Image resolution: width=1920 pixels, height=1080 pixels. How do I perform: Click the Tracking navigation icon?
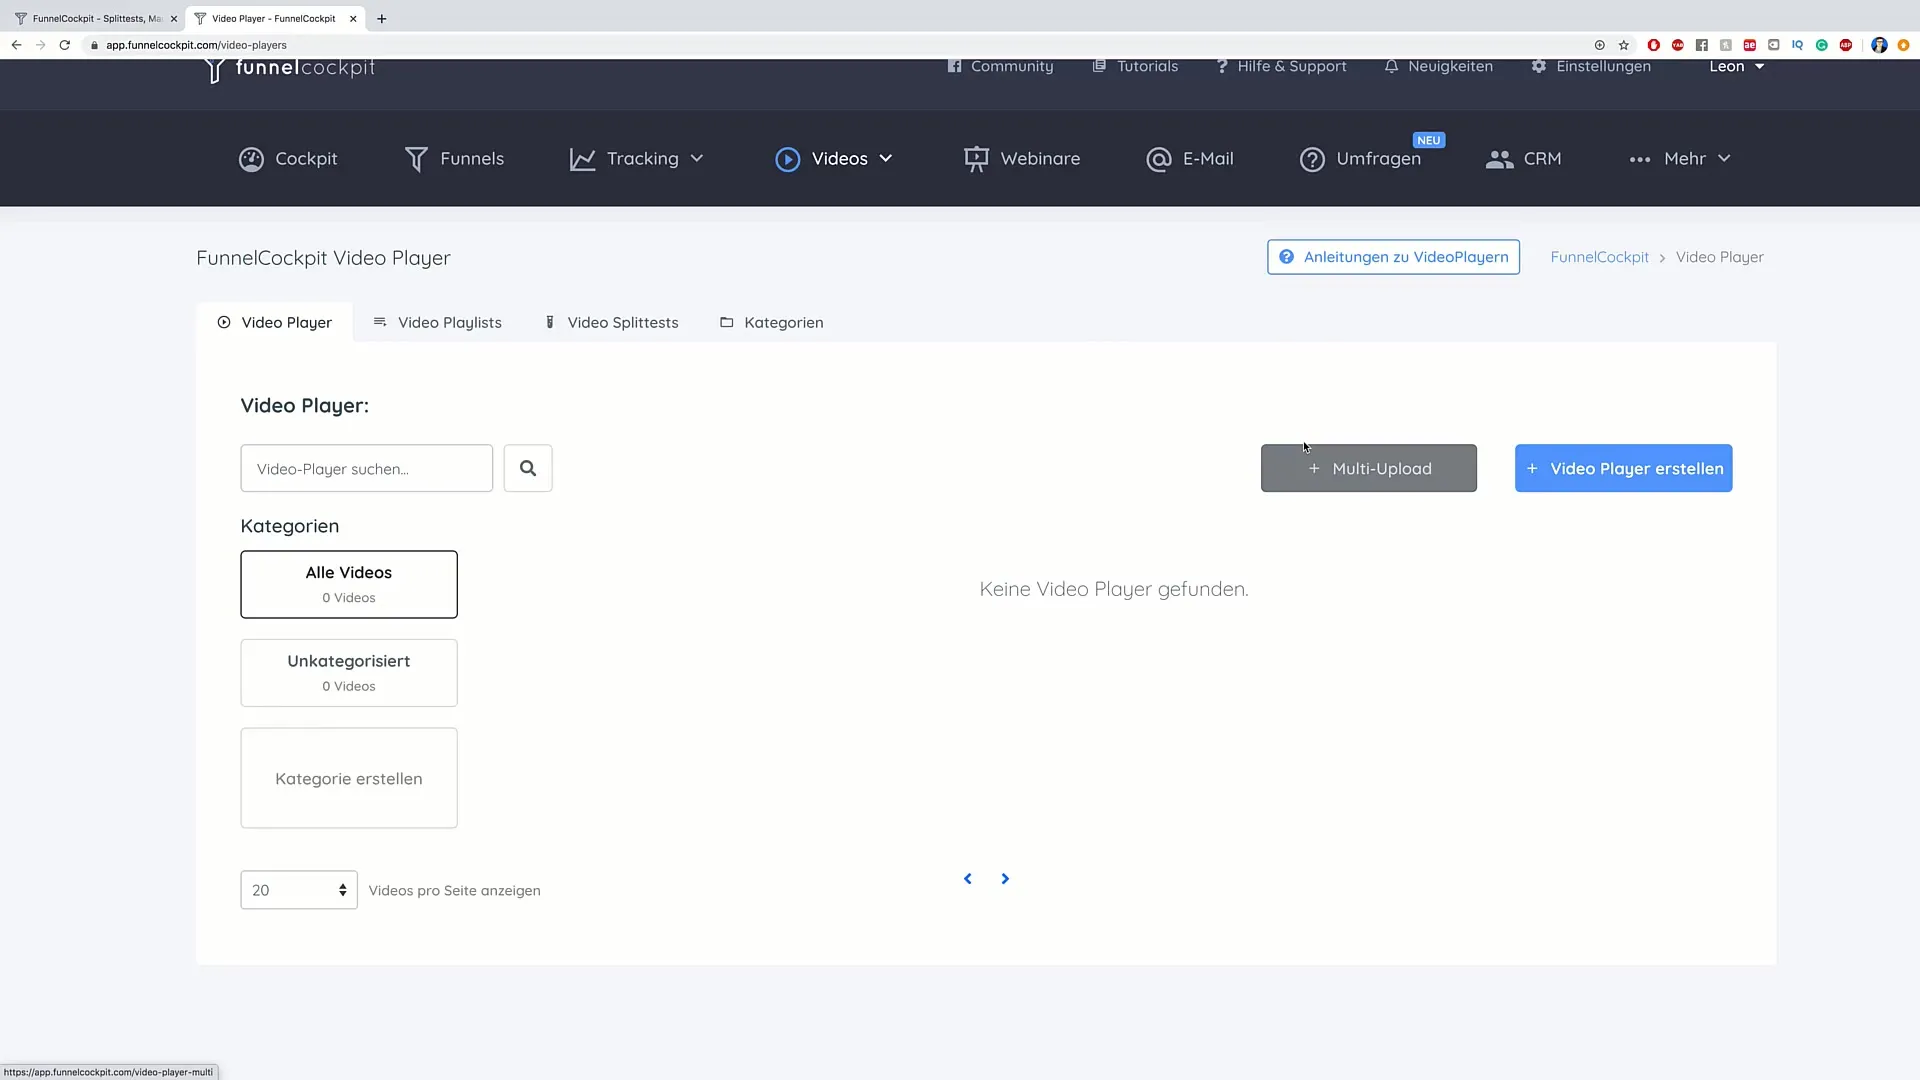(582, 158)
